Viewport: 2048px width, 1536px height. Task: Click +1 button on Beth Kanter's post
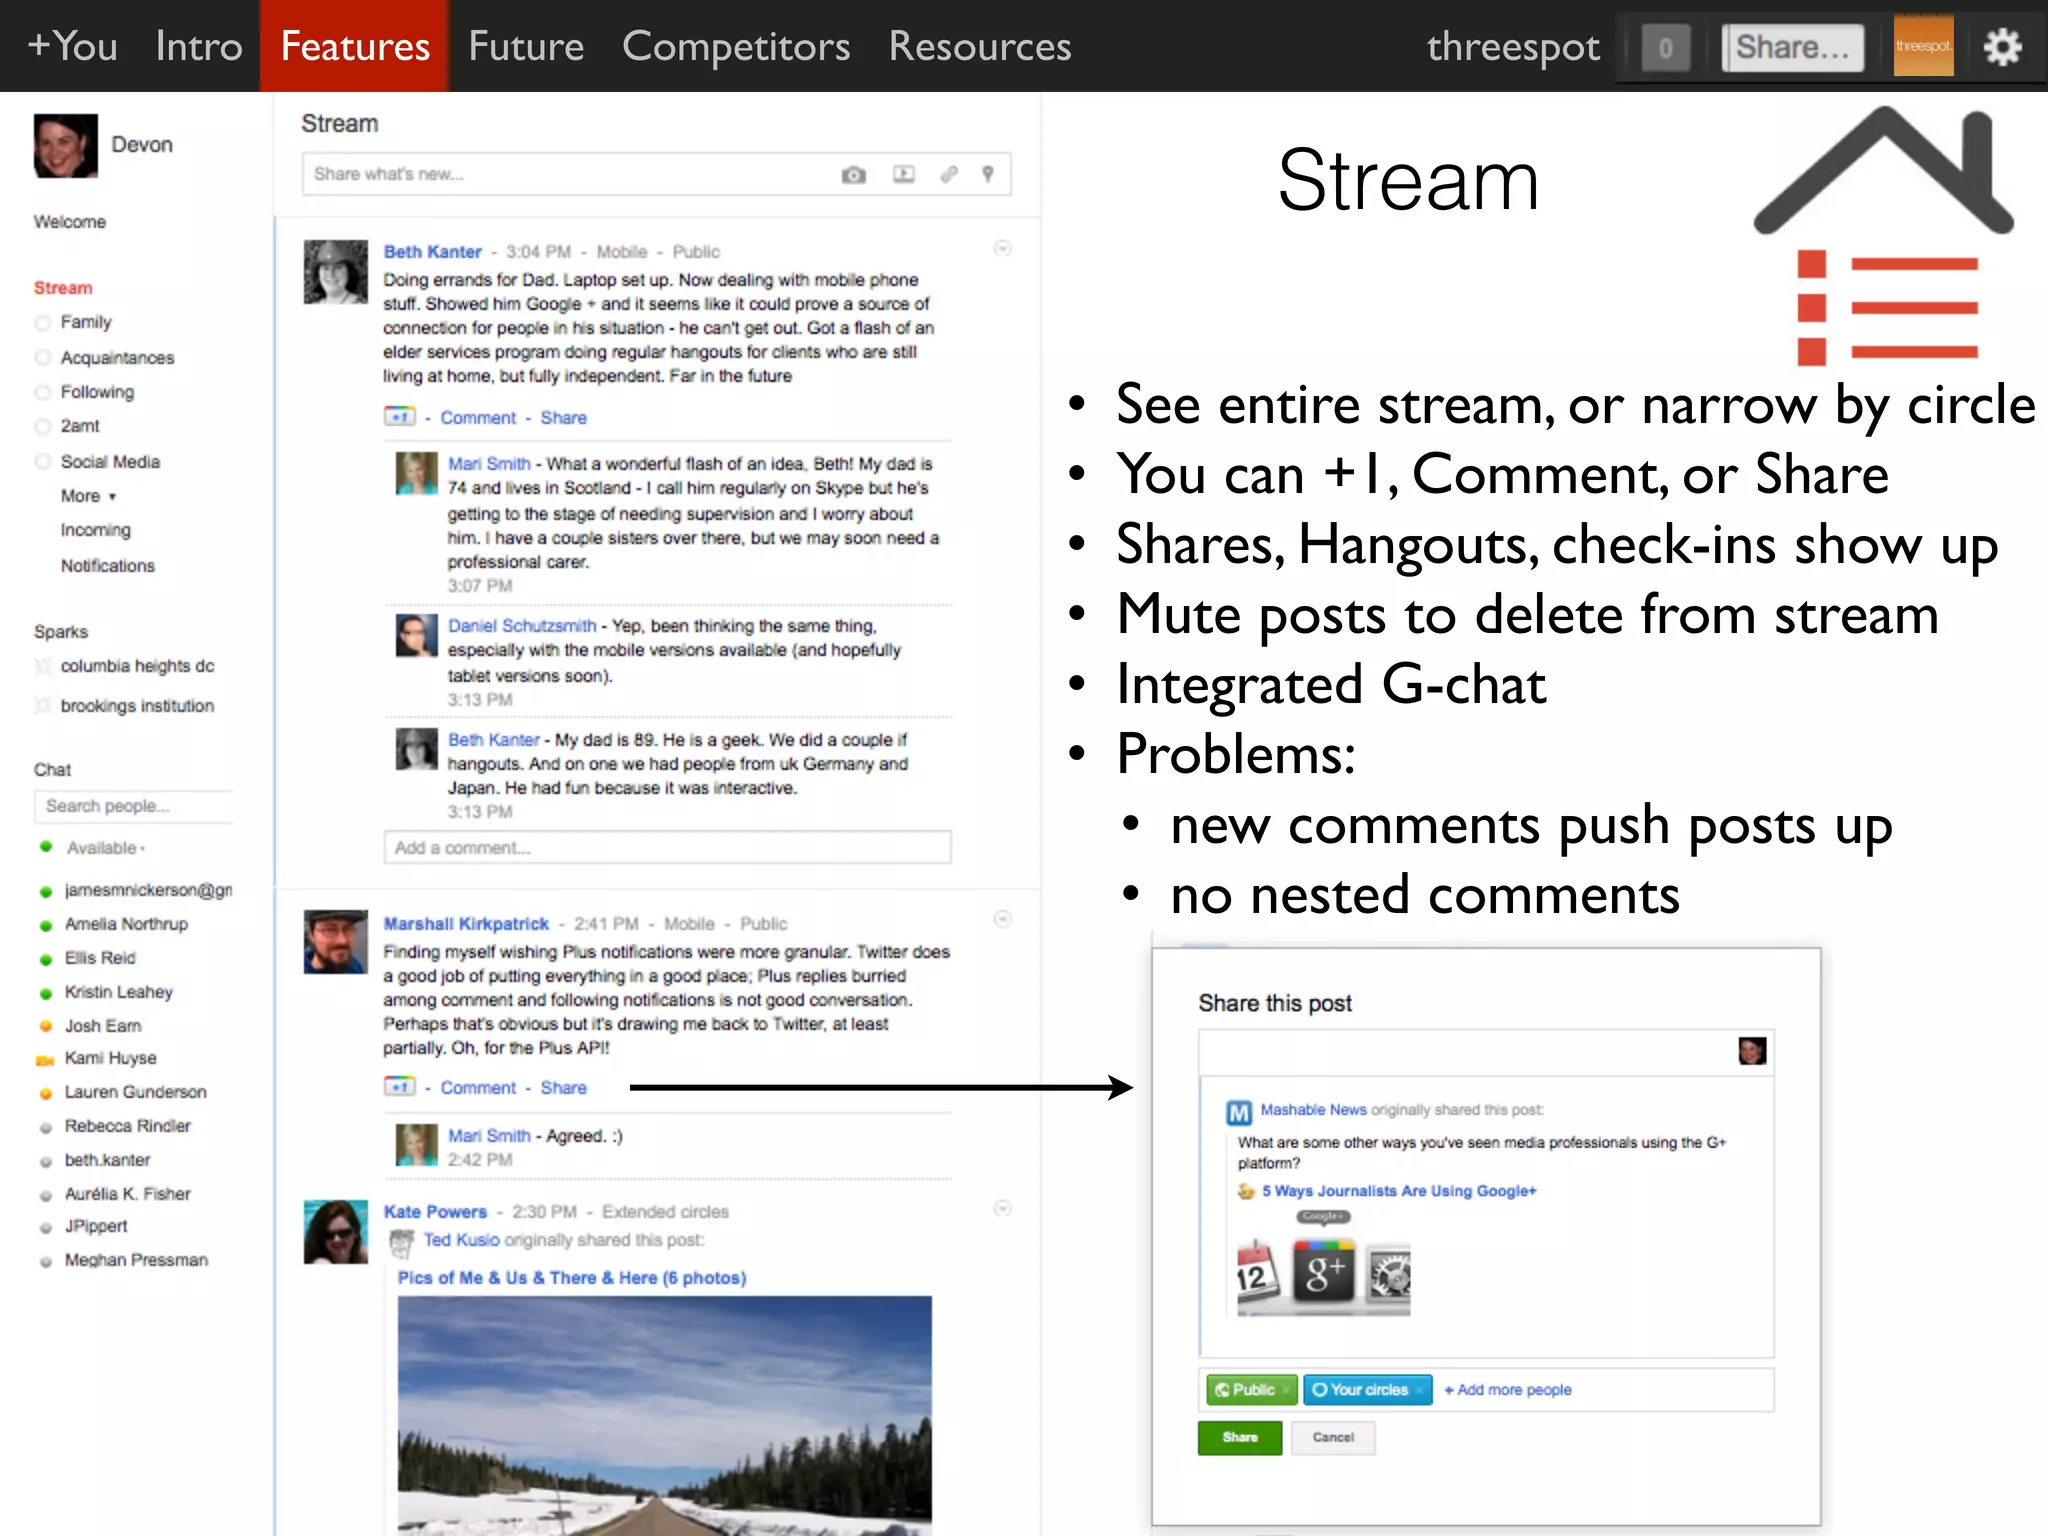pyautogui.click(x=400, y=416)
